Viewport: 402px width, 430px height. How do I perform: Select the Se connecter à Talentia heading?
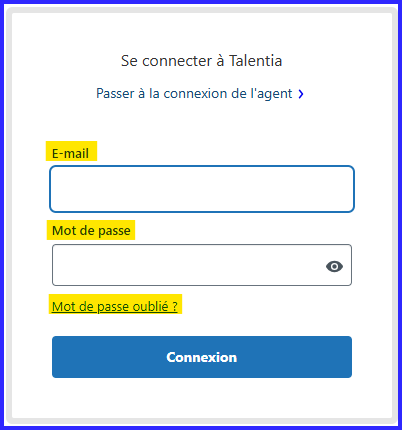(x=201, y=61)
